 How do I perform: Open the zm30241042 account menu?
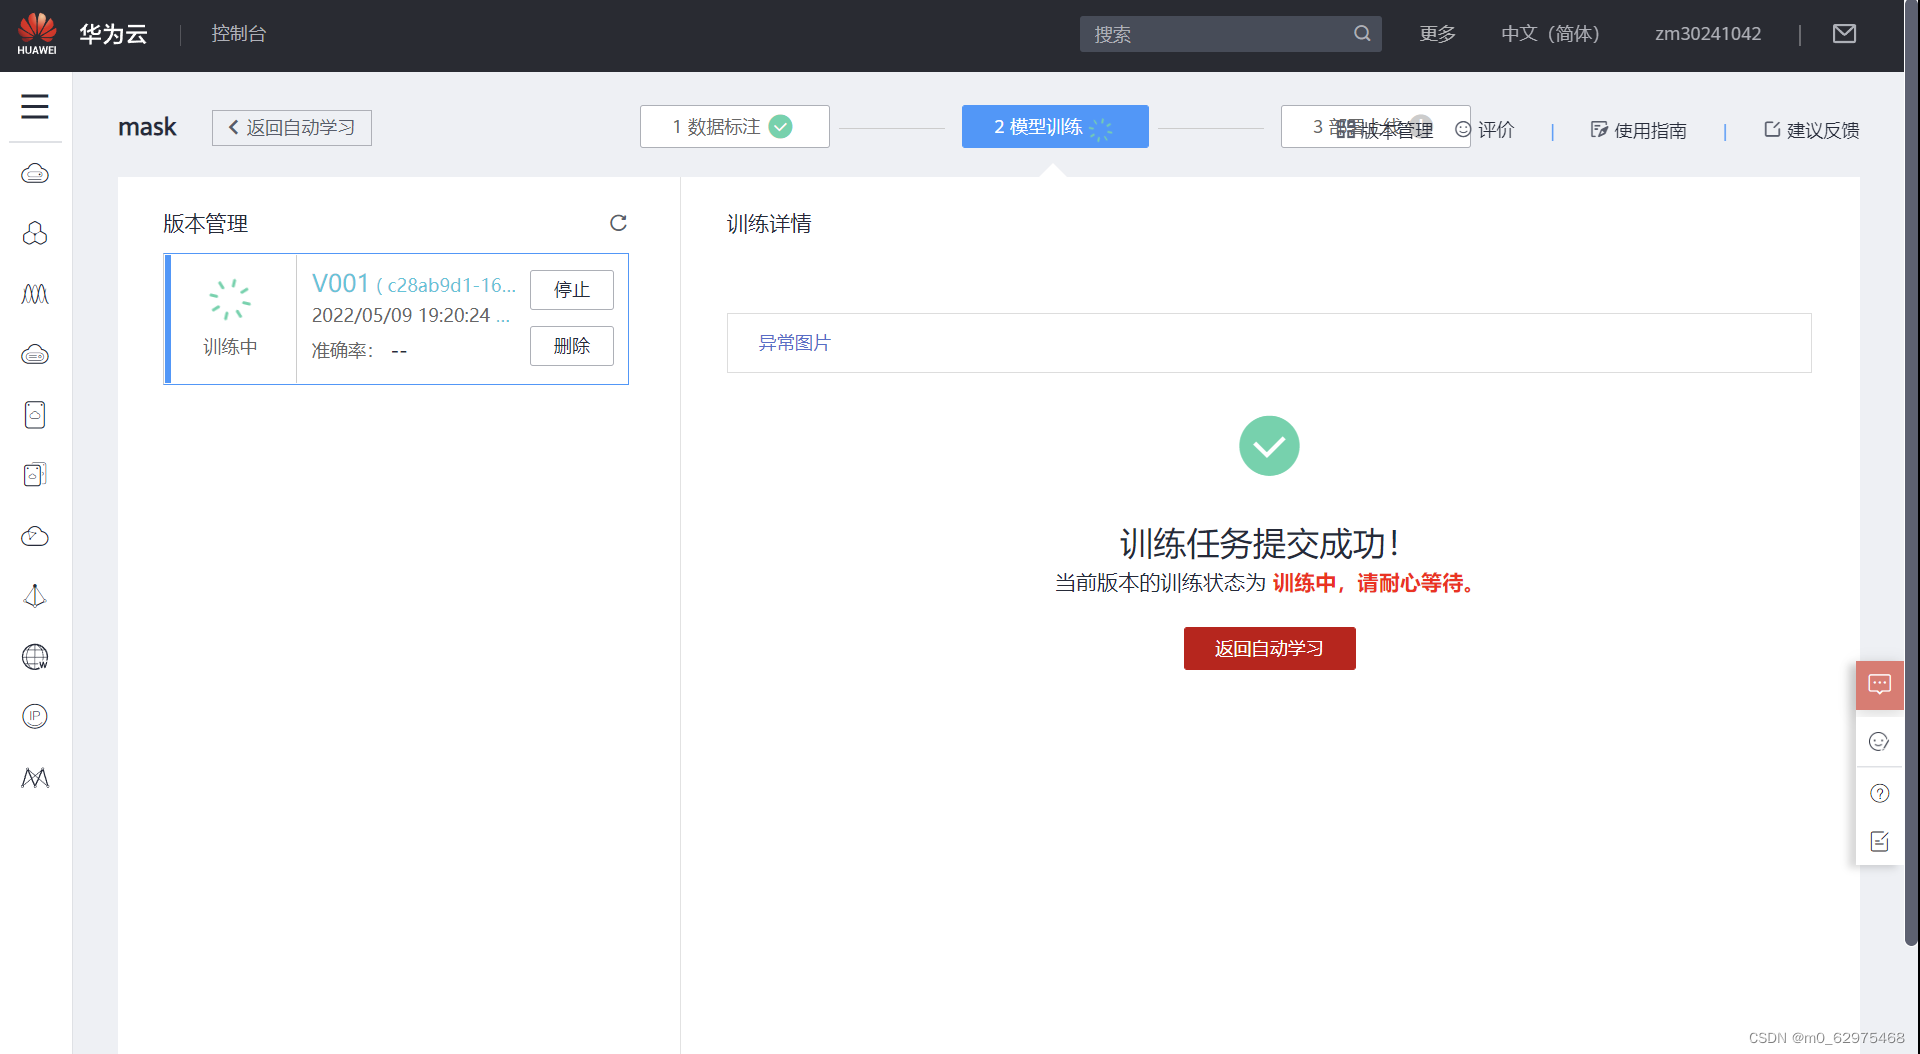pyautogui.click(x=1708, y=34)
